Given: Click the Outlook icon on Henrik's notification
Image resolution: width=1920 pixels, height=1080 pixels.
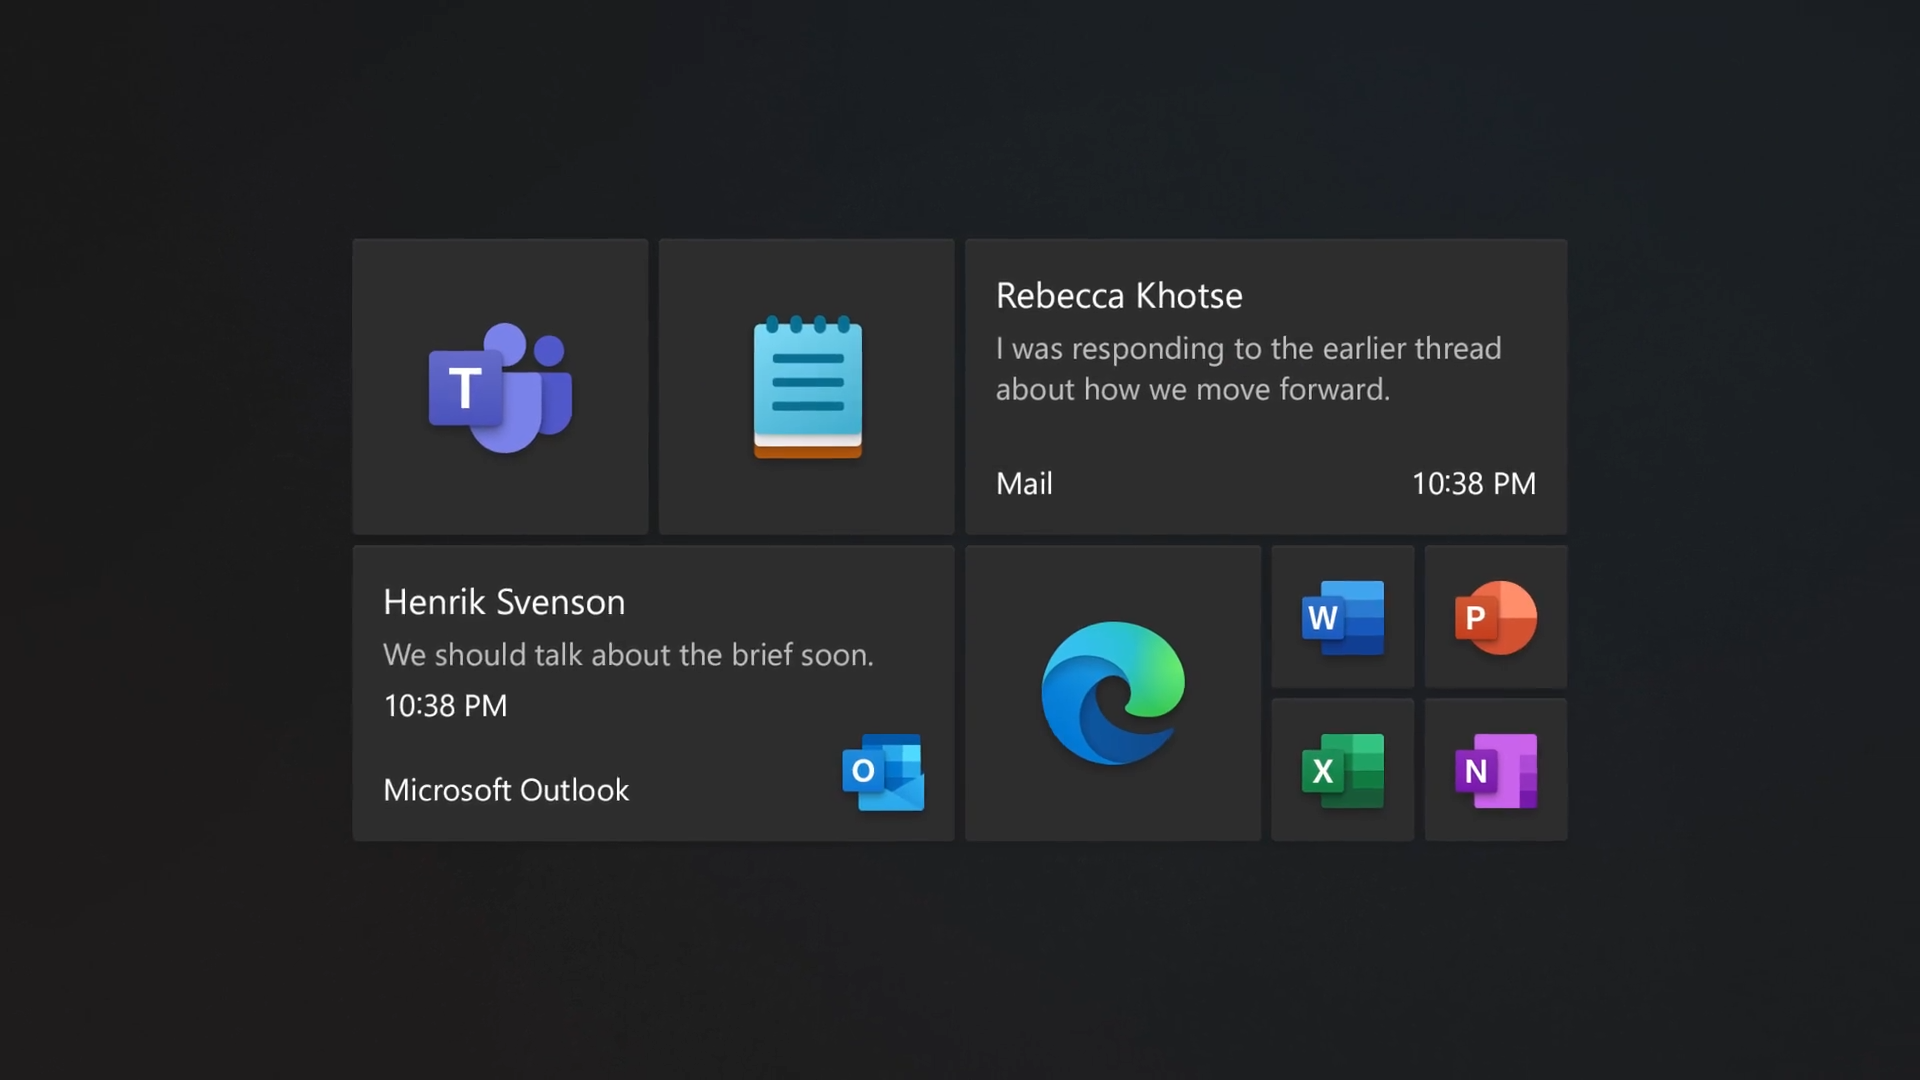Looking at the screenshot, I should pyautogui.click(x=883, y=772).
